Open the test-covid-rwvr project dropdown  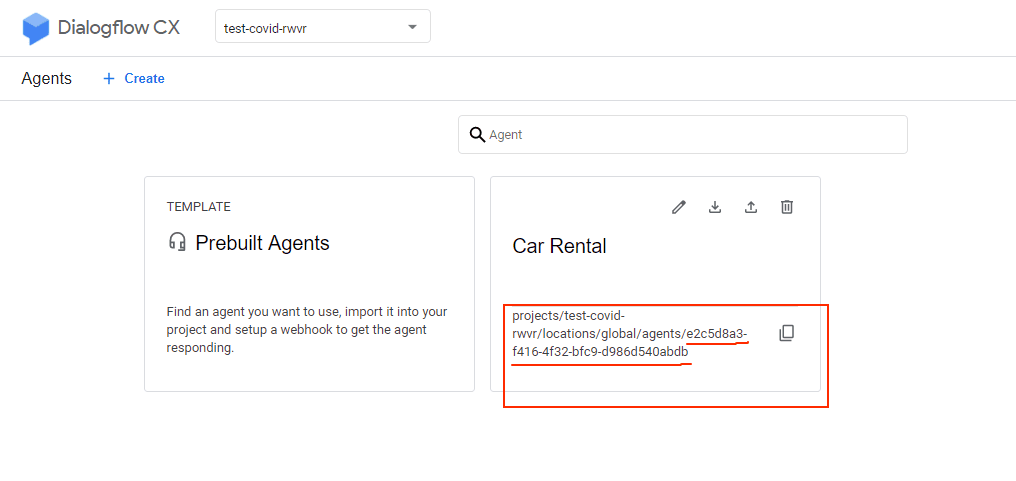[323, 27]
